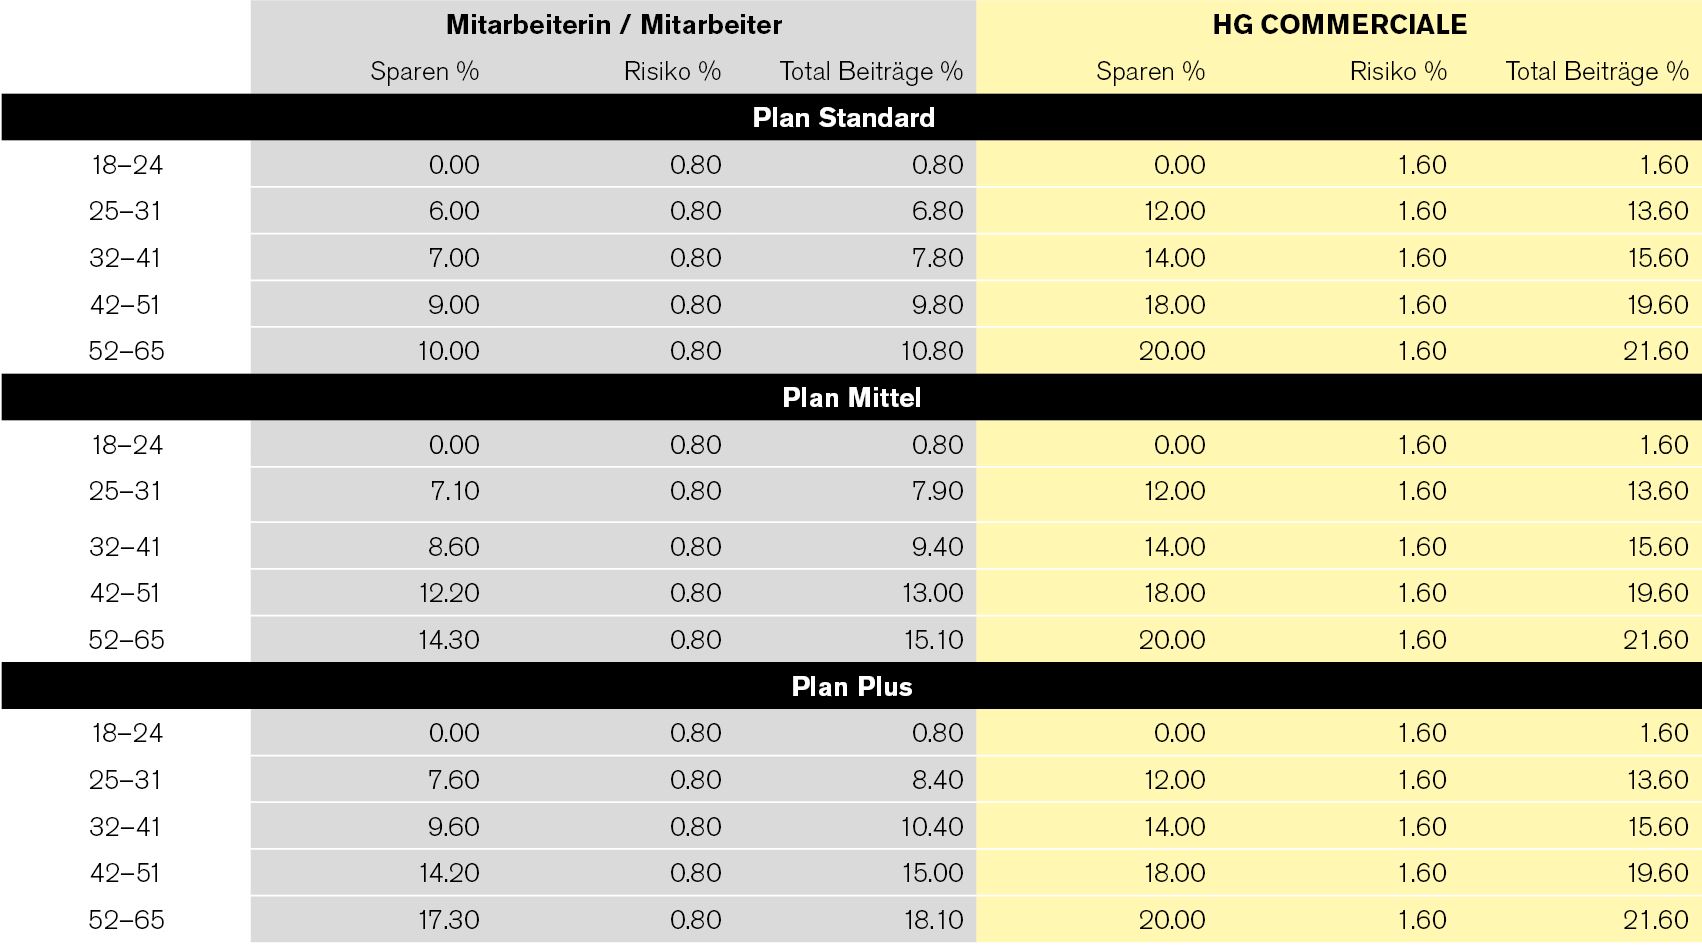This screenshot has width=1702, height=945.
Task: Click the Plan Standard section header
Action: 843,118
